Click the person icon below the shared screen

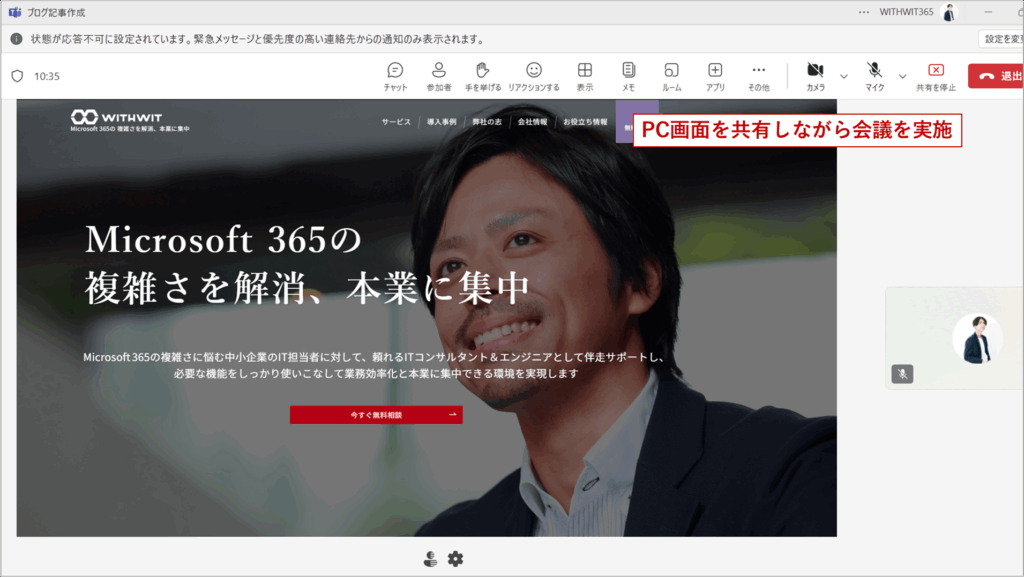[430, 559]
